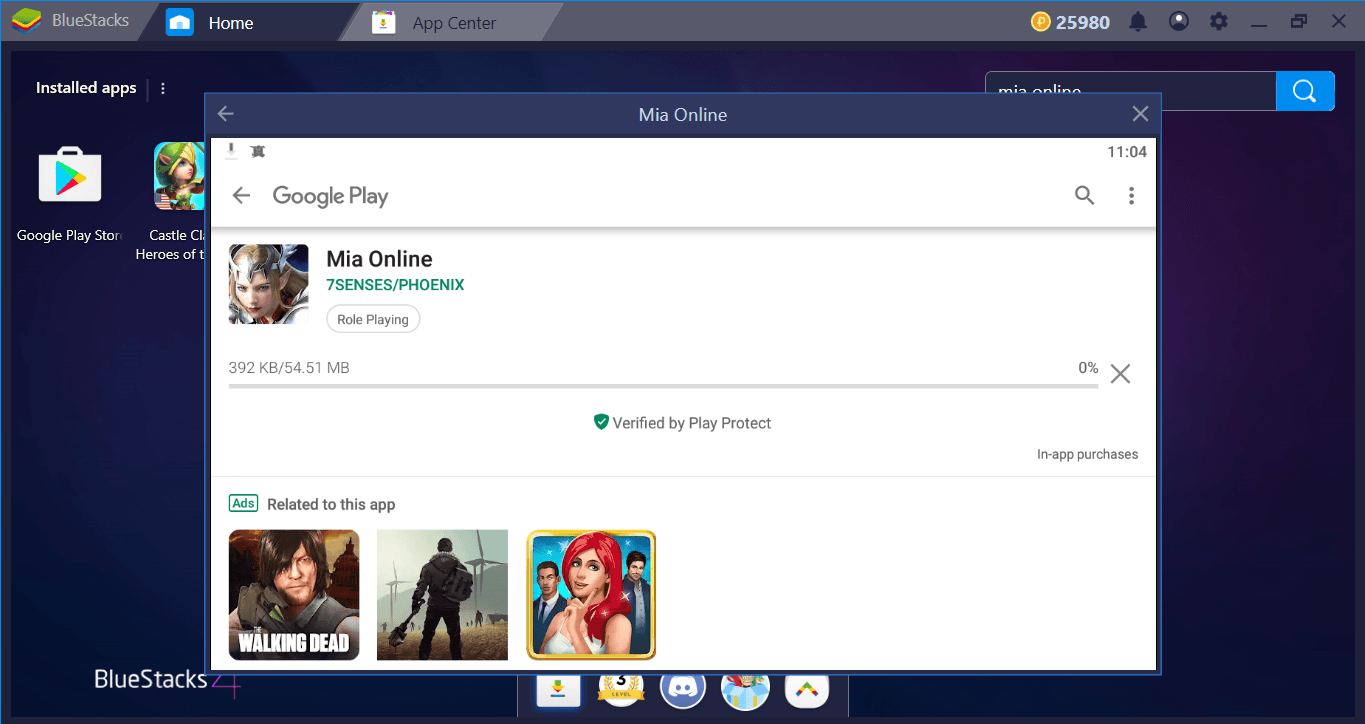Close the Mia Online popup window
The height and width of the screenshot is (724, 1365).
(1140, 114)
